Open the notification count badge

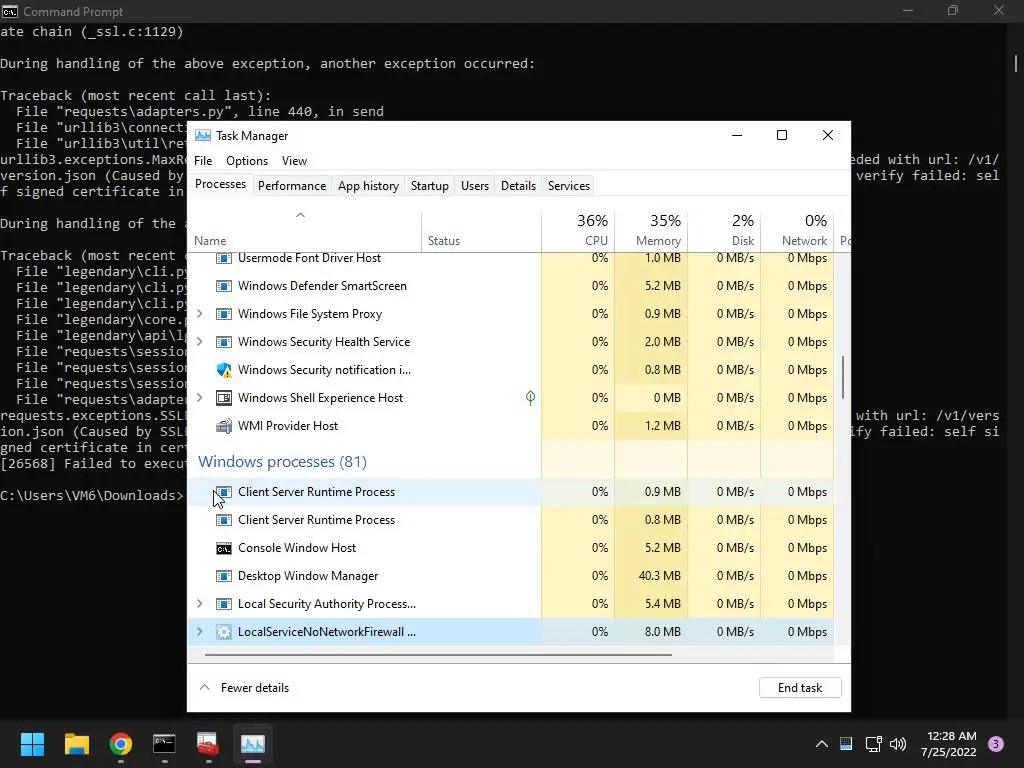coord(996,744)
